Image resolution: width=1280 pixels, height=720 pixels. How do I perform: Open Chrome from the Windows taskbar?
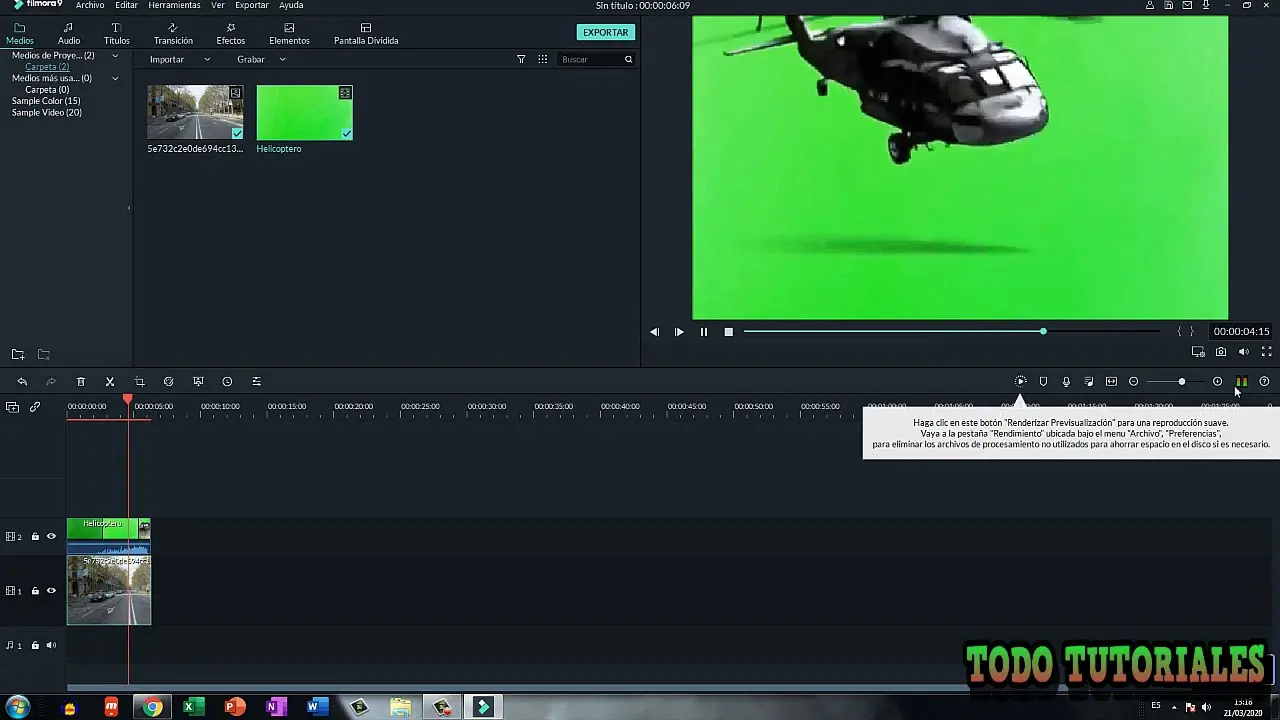click(x=152, y=708)
